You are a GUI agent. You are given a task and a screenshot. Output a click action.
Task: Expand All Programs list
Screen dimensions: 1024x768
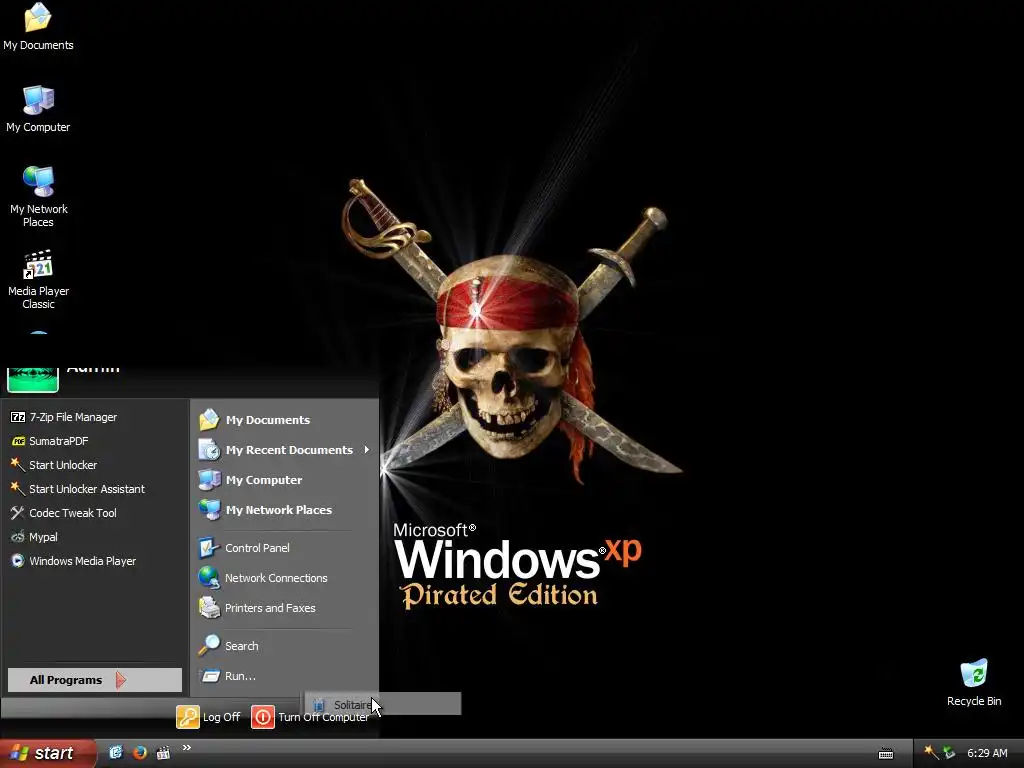click(95, 680)
